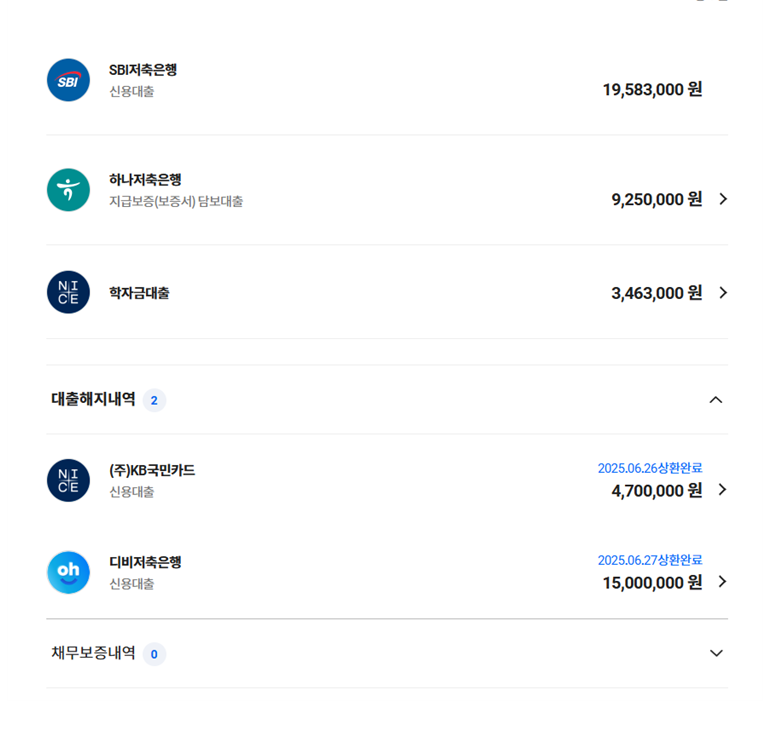Click the 대출해지내역 section header

[x=93, y=400]
